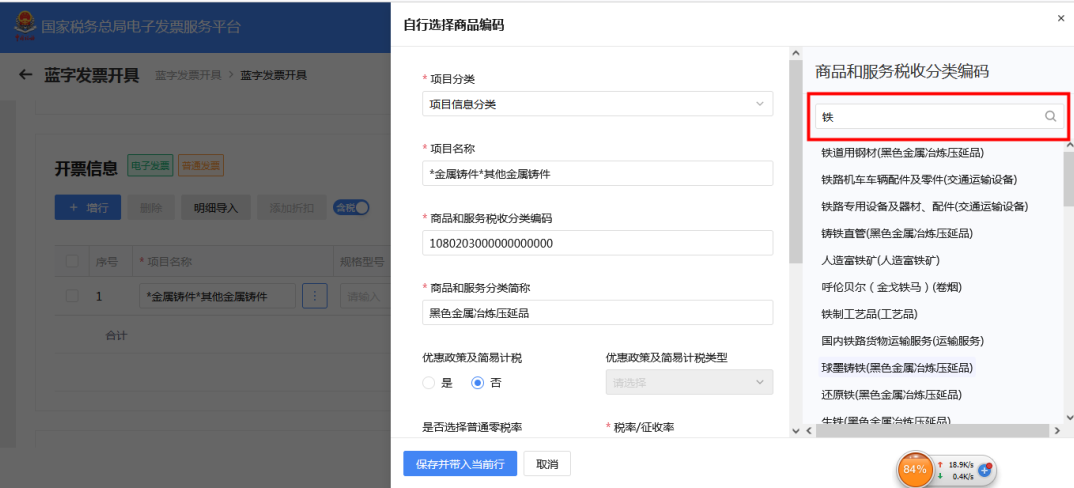This screenshot has height=488, width=1074.
Task: Click the search magnifier icon in code search box
Action: tap(1050, 117)
